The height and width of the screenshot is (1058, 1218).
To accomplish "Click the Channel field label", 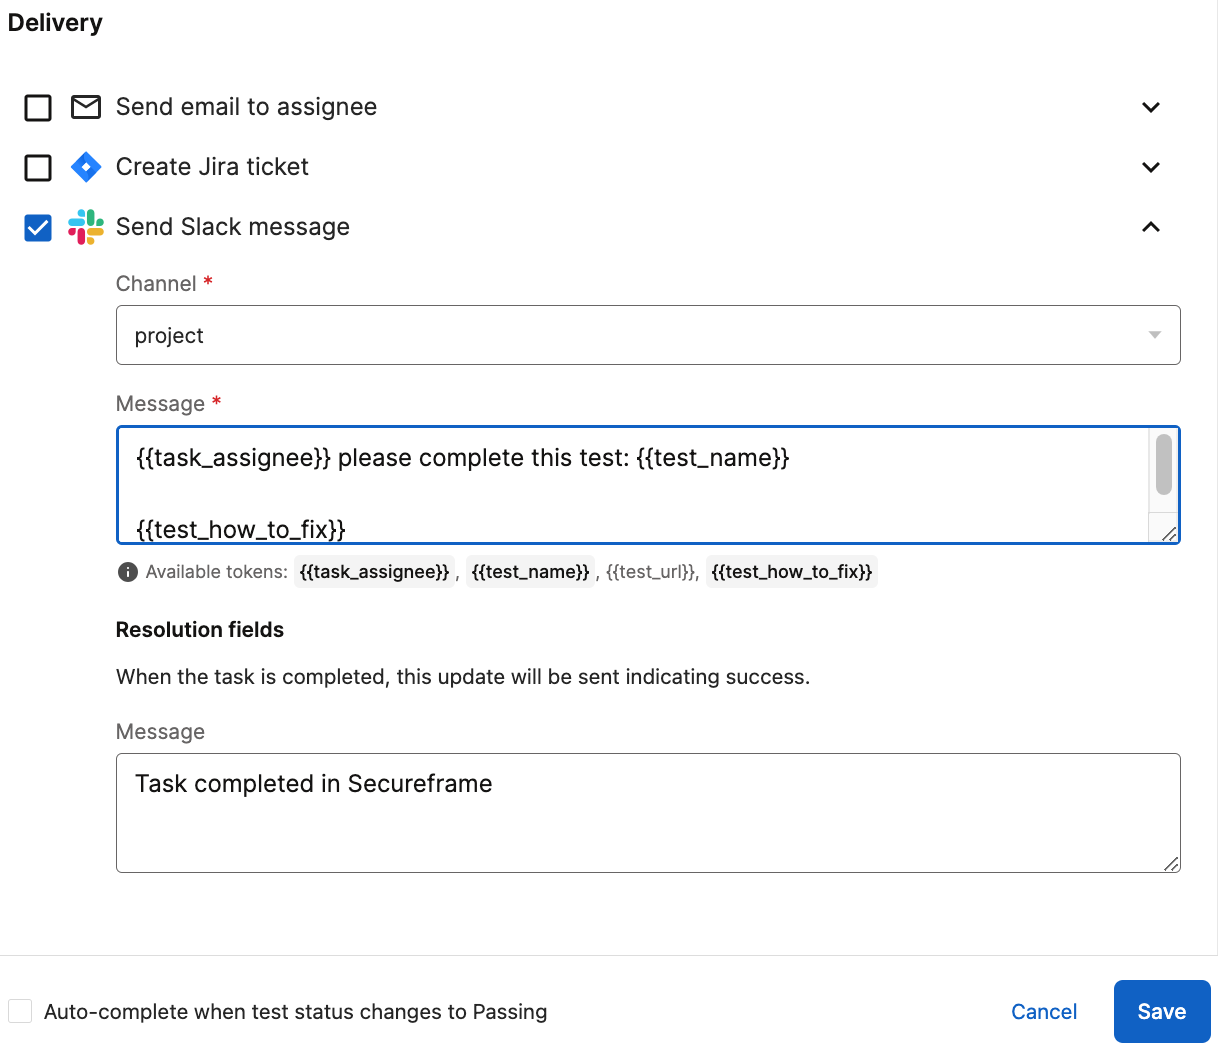I will click(156, 284).
